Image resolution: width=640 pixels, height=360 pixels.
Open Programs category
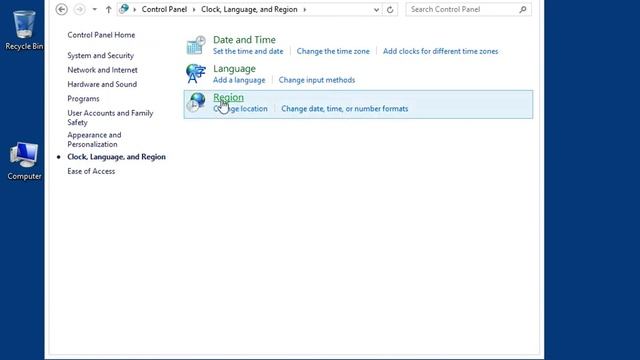coord(83,99)
